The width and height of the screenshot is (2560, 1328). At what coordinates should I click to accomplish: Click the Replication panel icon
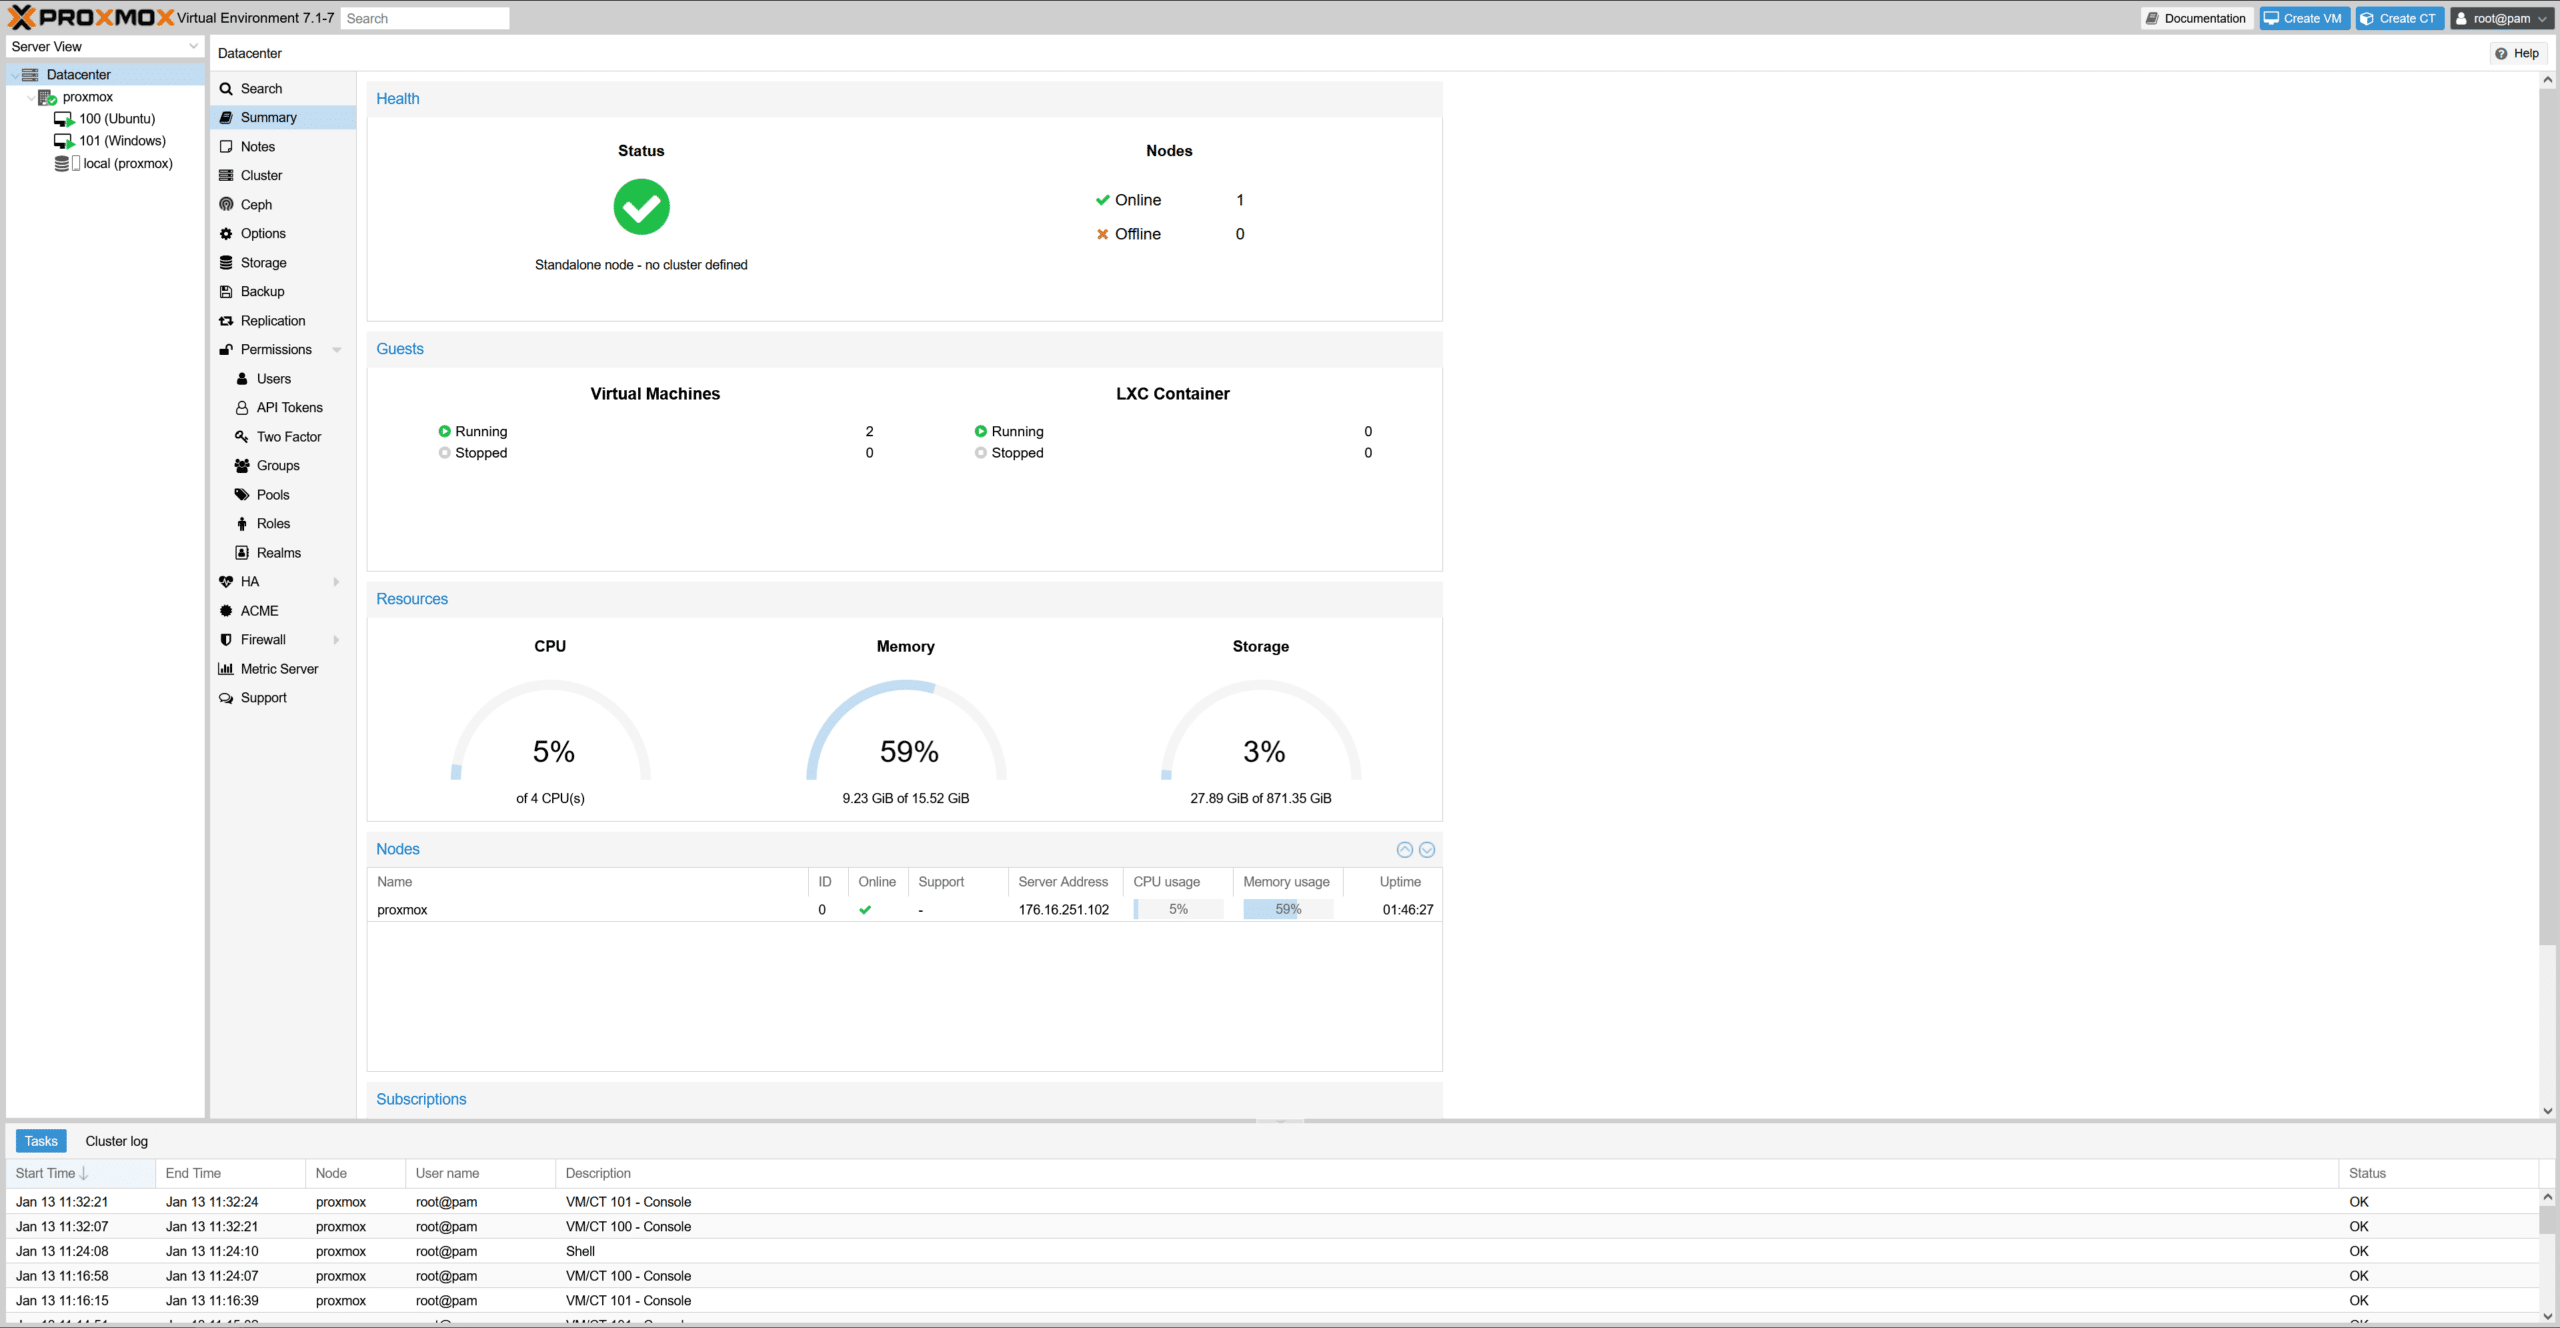tap(225, 320)
